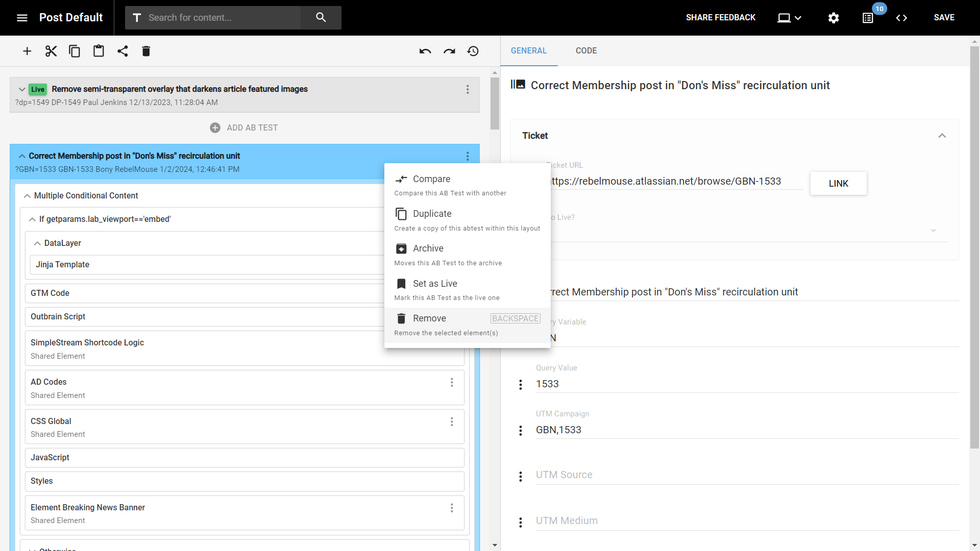Image resolution: width=980 pixels, height=551 pixels.
Task: Open the hamburger navigation menu
Action: click(22, 18)
